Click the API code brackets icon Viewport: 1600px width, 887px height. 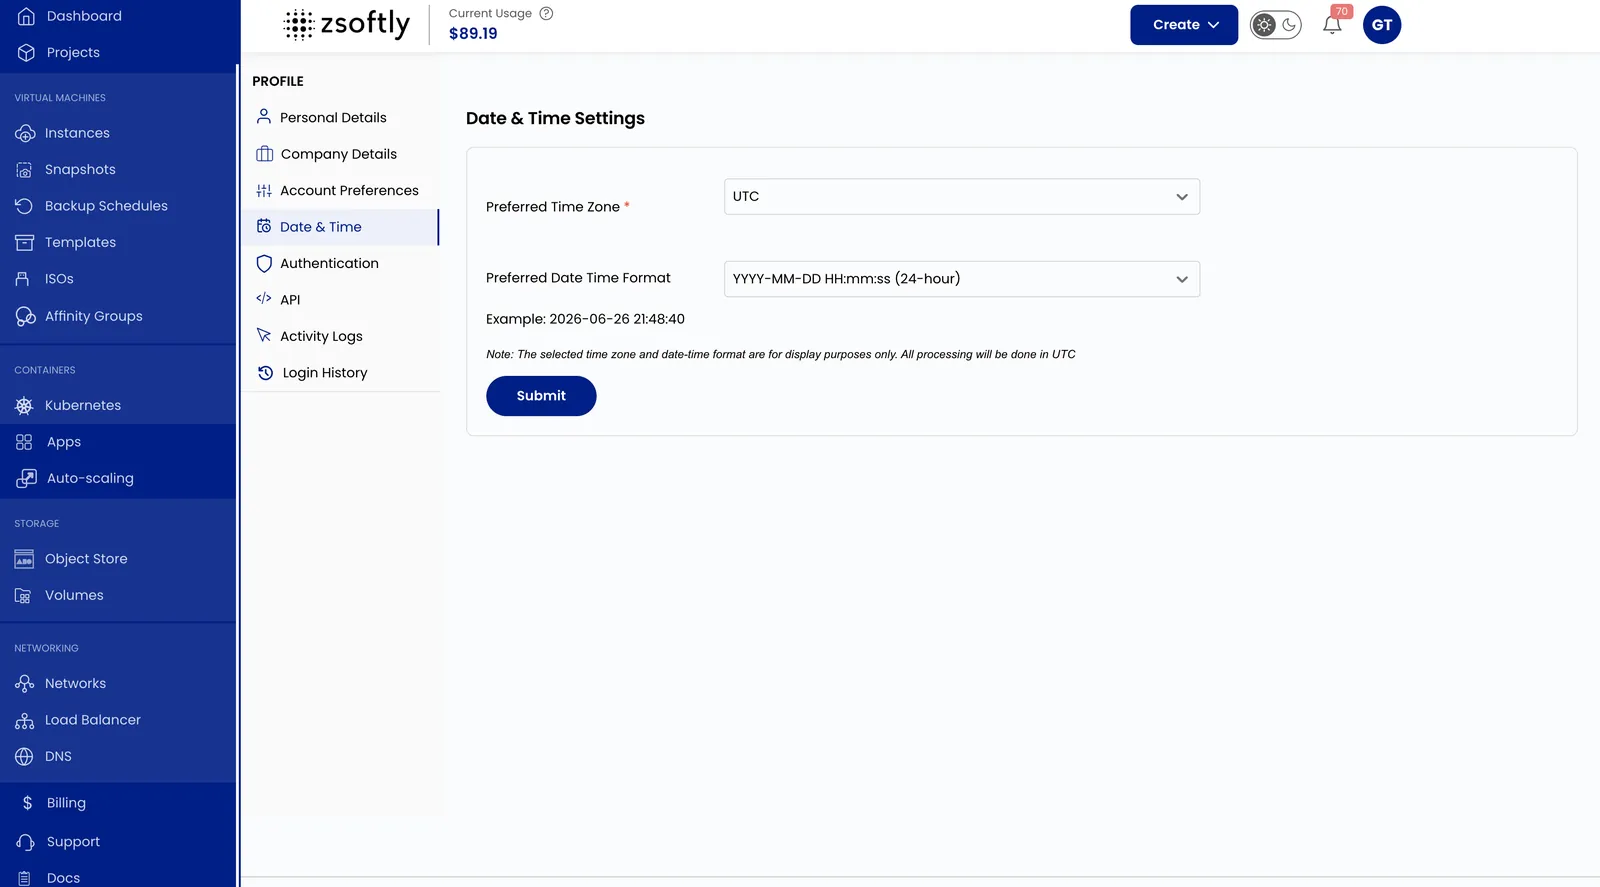(x=264, y=299)
